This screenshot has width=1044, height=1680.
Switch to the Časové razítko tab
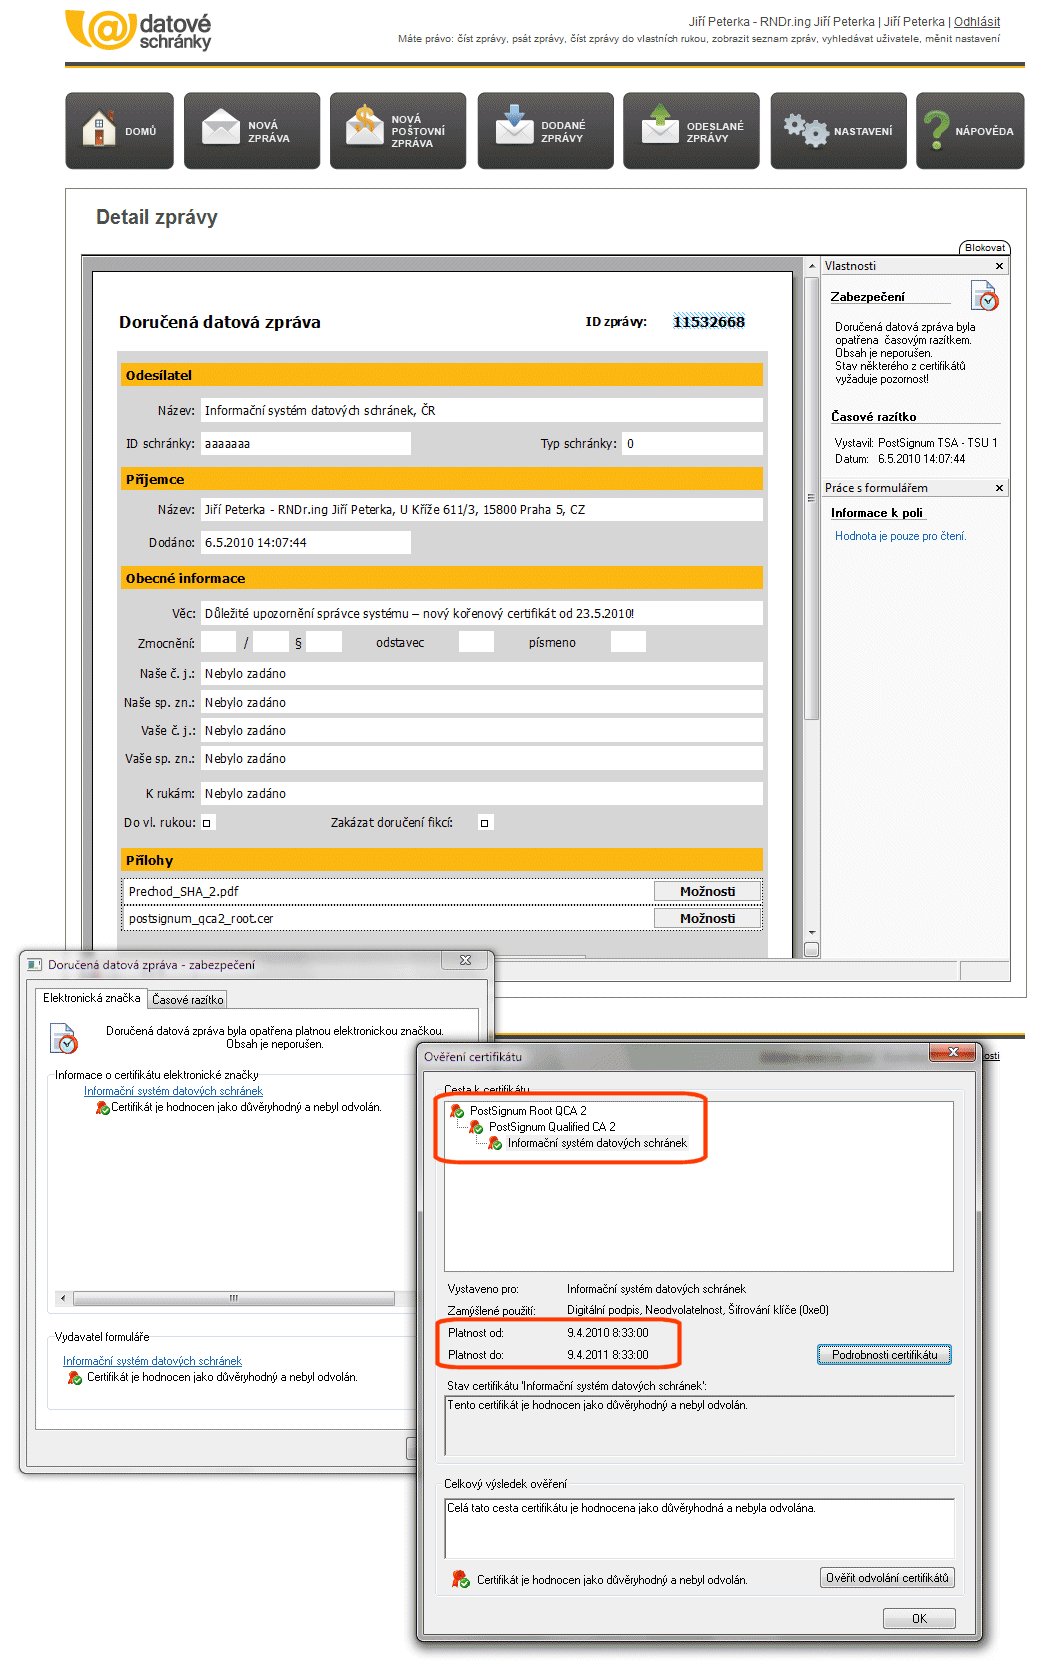(x=188, y=1000)
